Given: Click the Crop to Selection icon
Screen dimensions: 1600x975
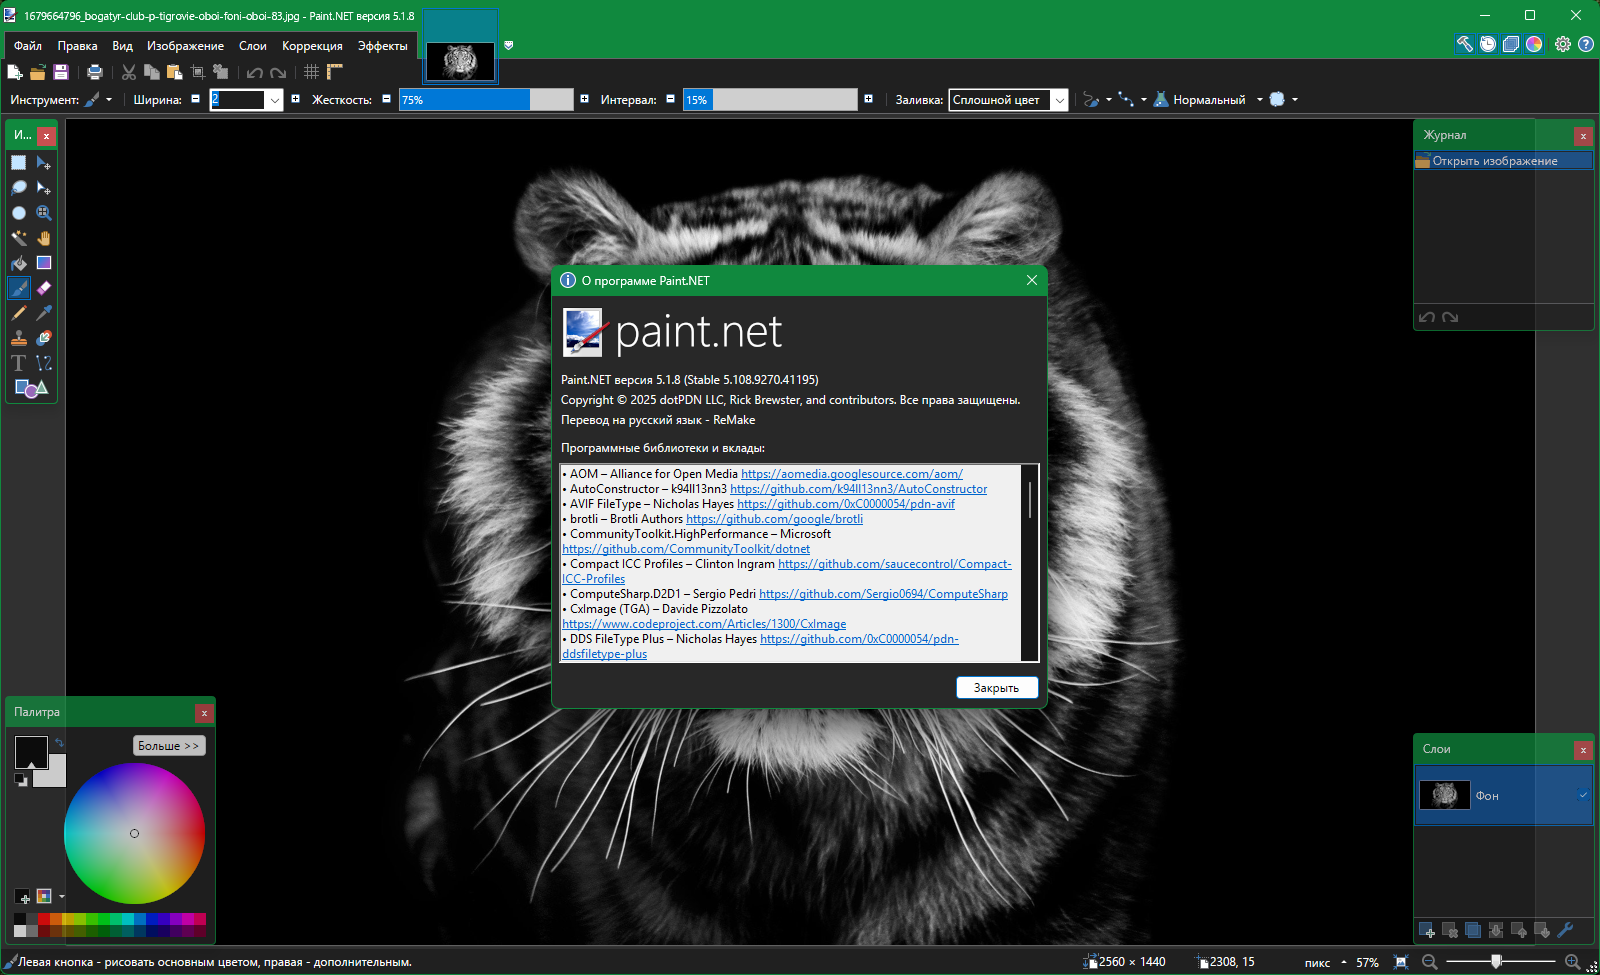Looking at the screenshot, I should (x=198, y=72).
